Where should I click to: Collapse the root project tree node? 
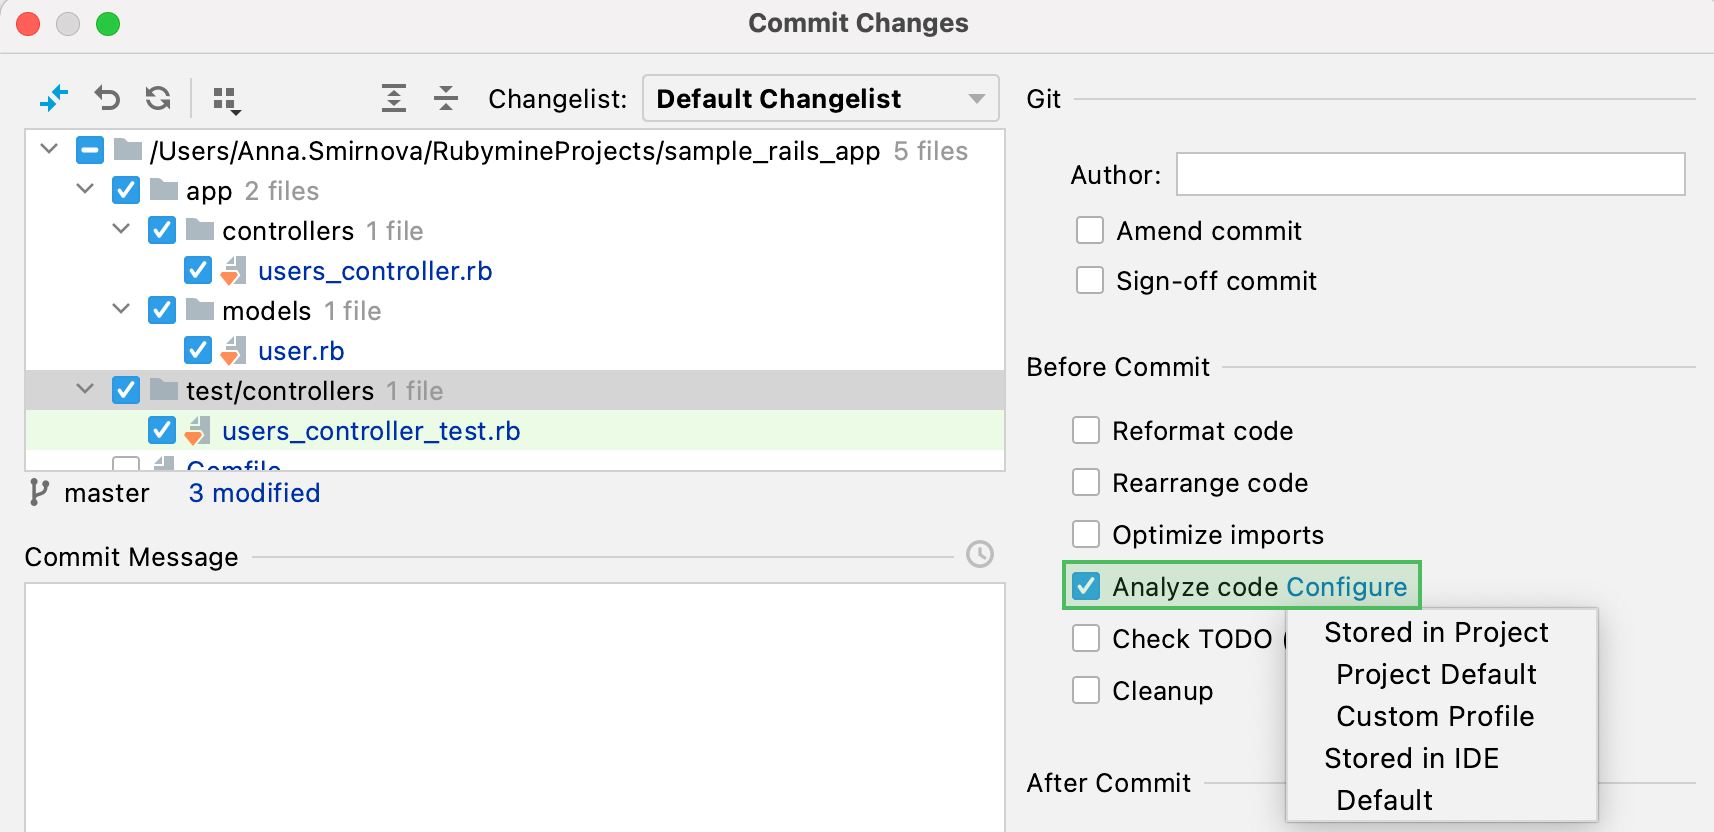pyautogui.click(x=49, y=149)
